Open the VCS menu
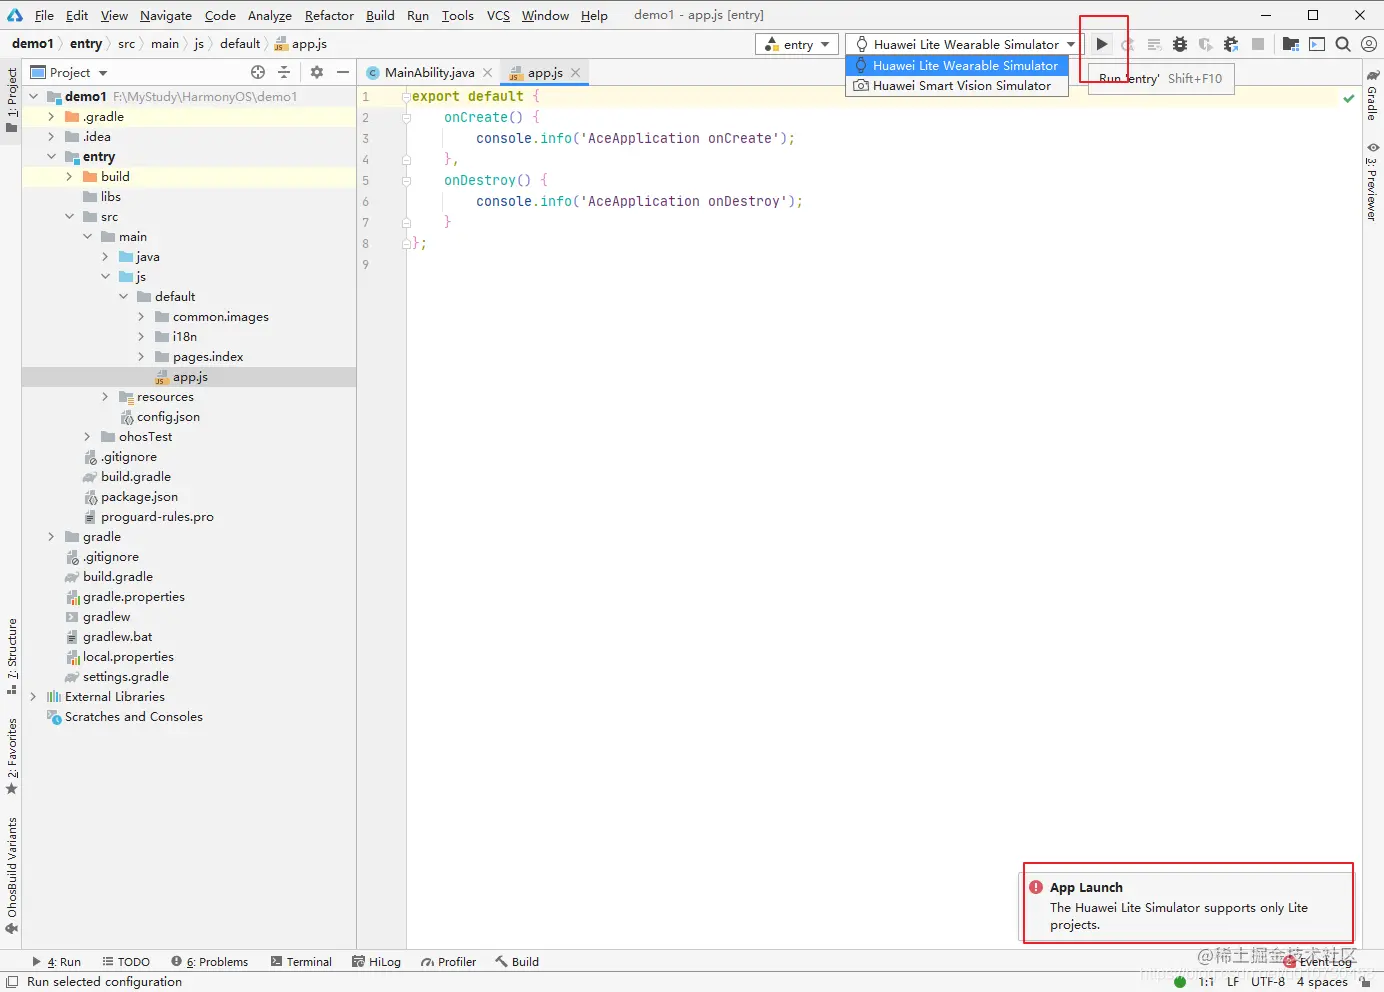Screen dimensions: 1384x992 coord(498,15)
